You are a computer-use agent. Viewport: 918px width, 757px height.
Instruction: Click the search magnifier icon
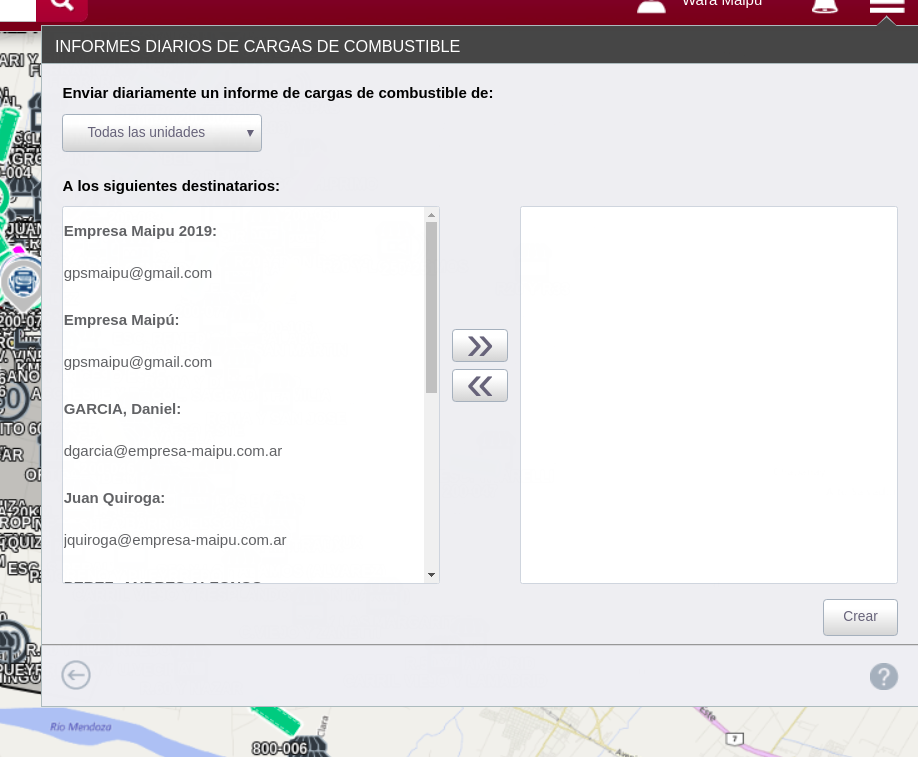[x=62, y=5]
